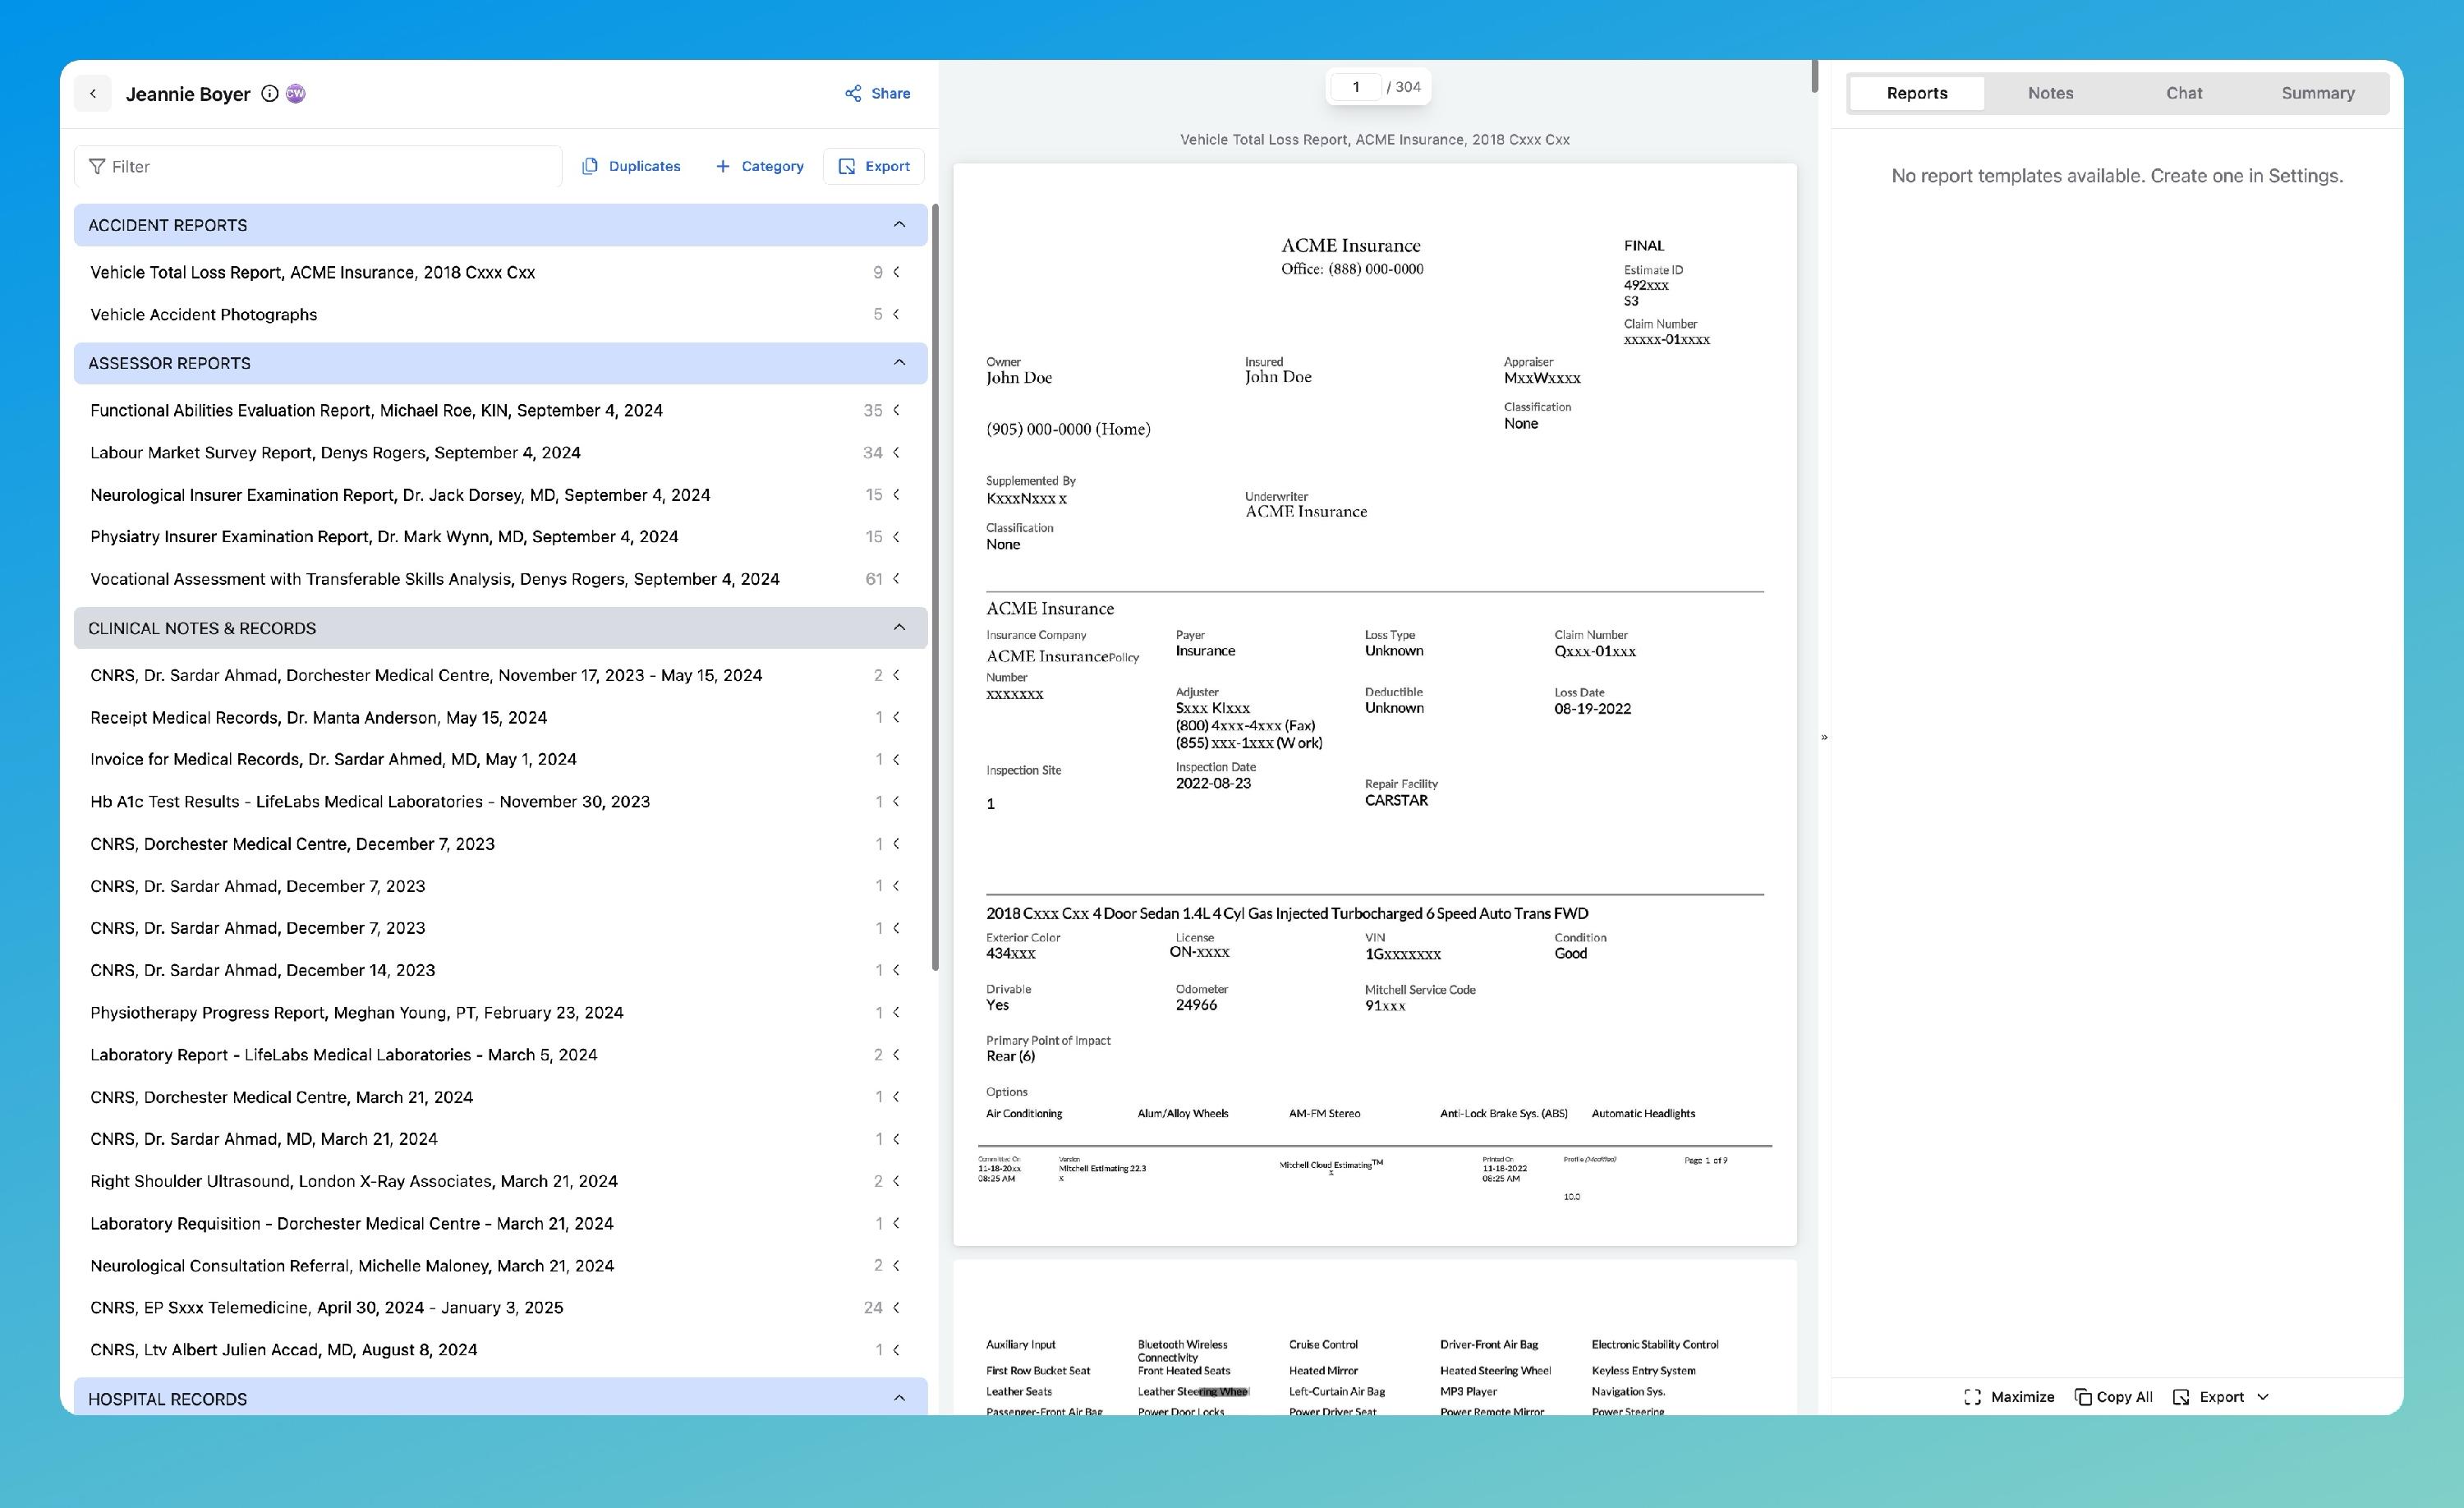Click the page number input field
2464x1508 pixels.
1355,87
